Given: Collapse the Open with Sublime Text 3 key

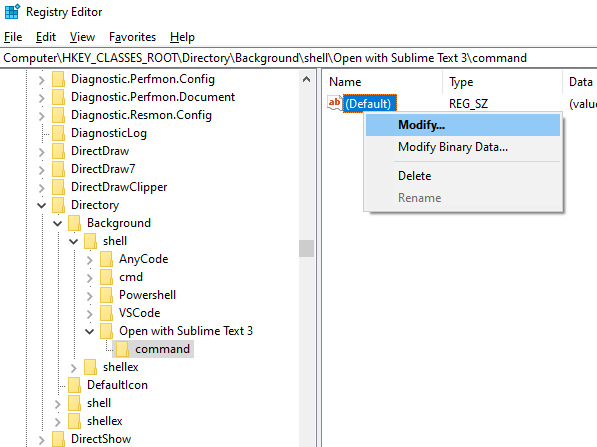Looking at the screenshot, I should click(x=89, y=332).
